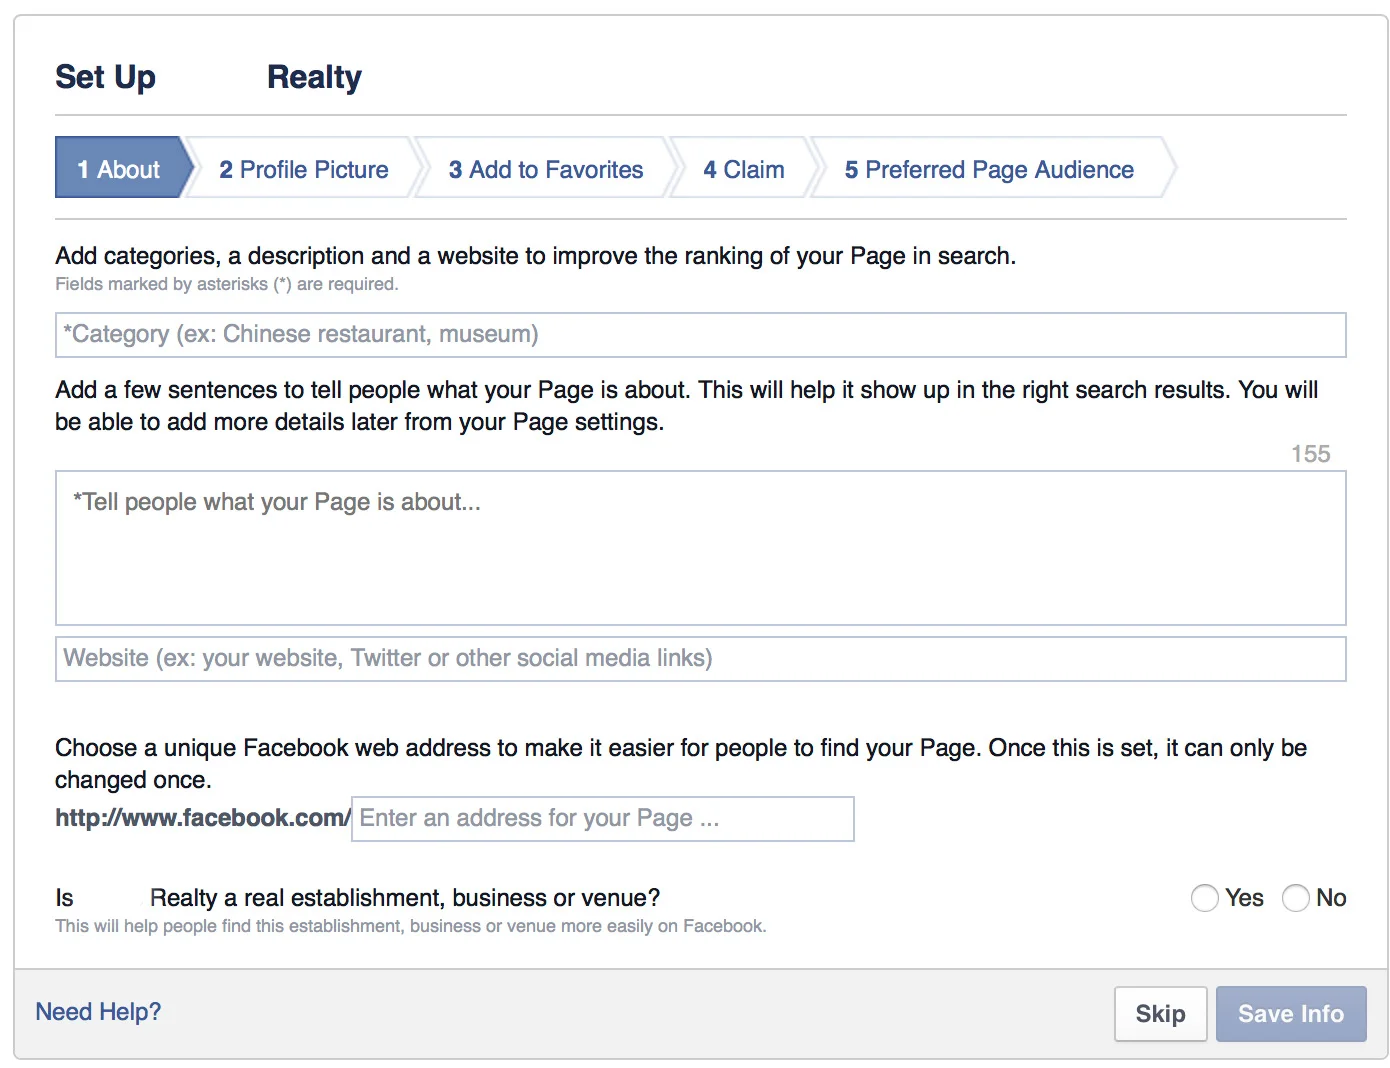Click 'Fields marked by asterisks (*) are required.' note

point(227,284)
